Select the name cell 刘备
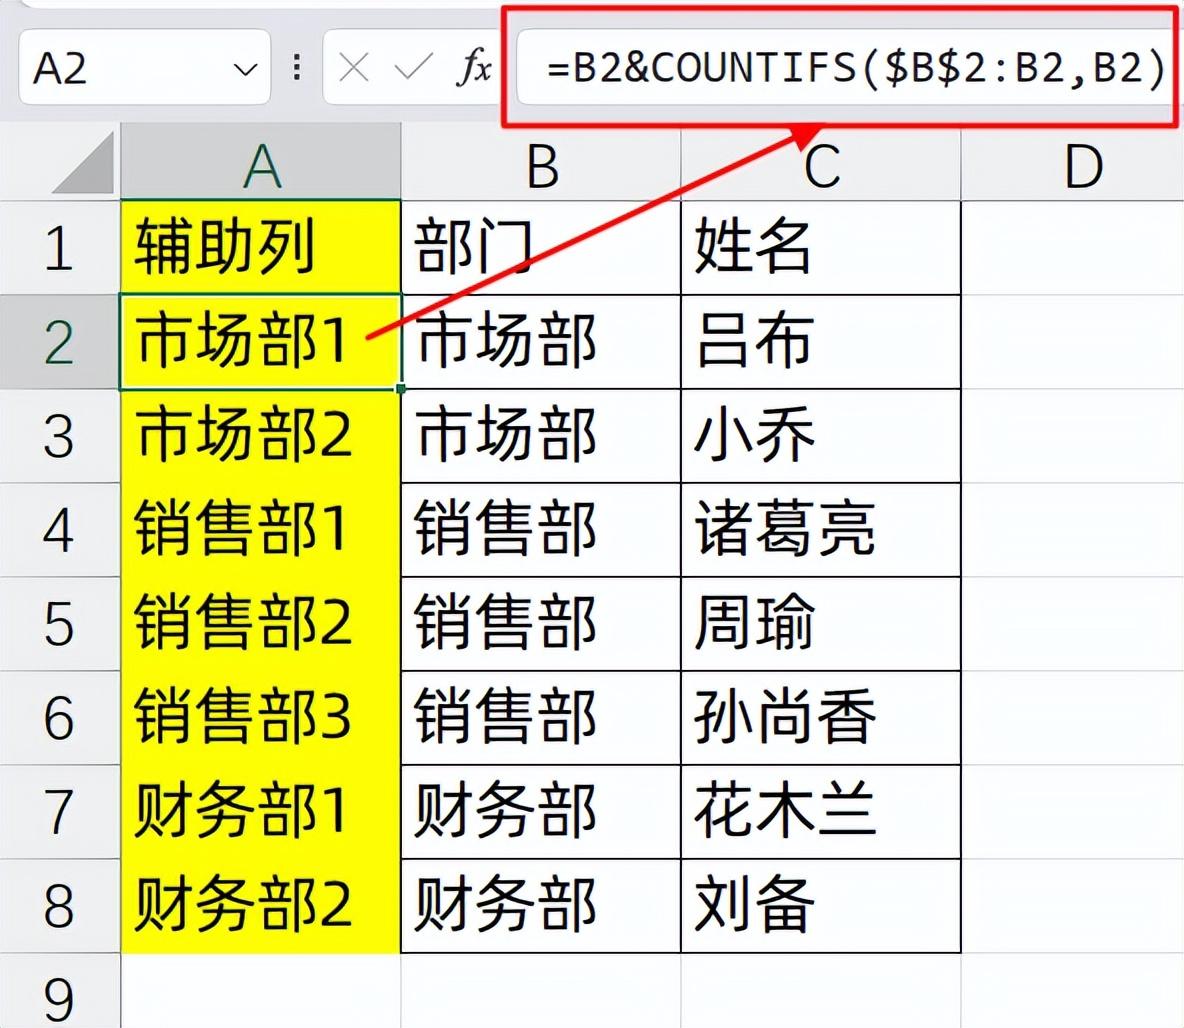Screen dimensions: 1184x1028 click(x=821, y=906)
